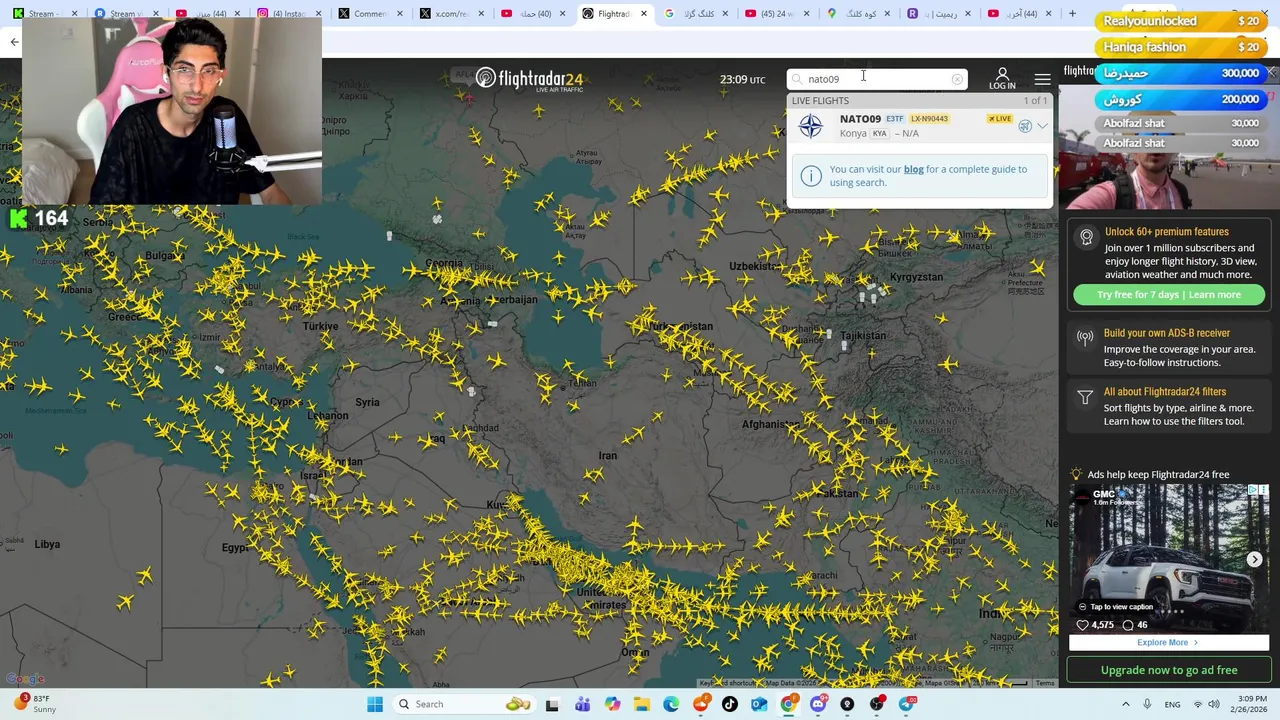Select the NATO09 live flight result

[919, 126]
